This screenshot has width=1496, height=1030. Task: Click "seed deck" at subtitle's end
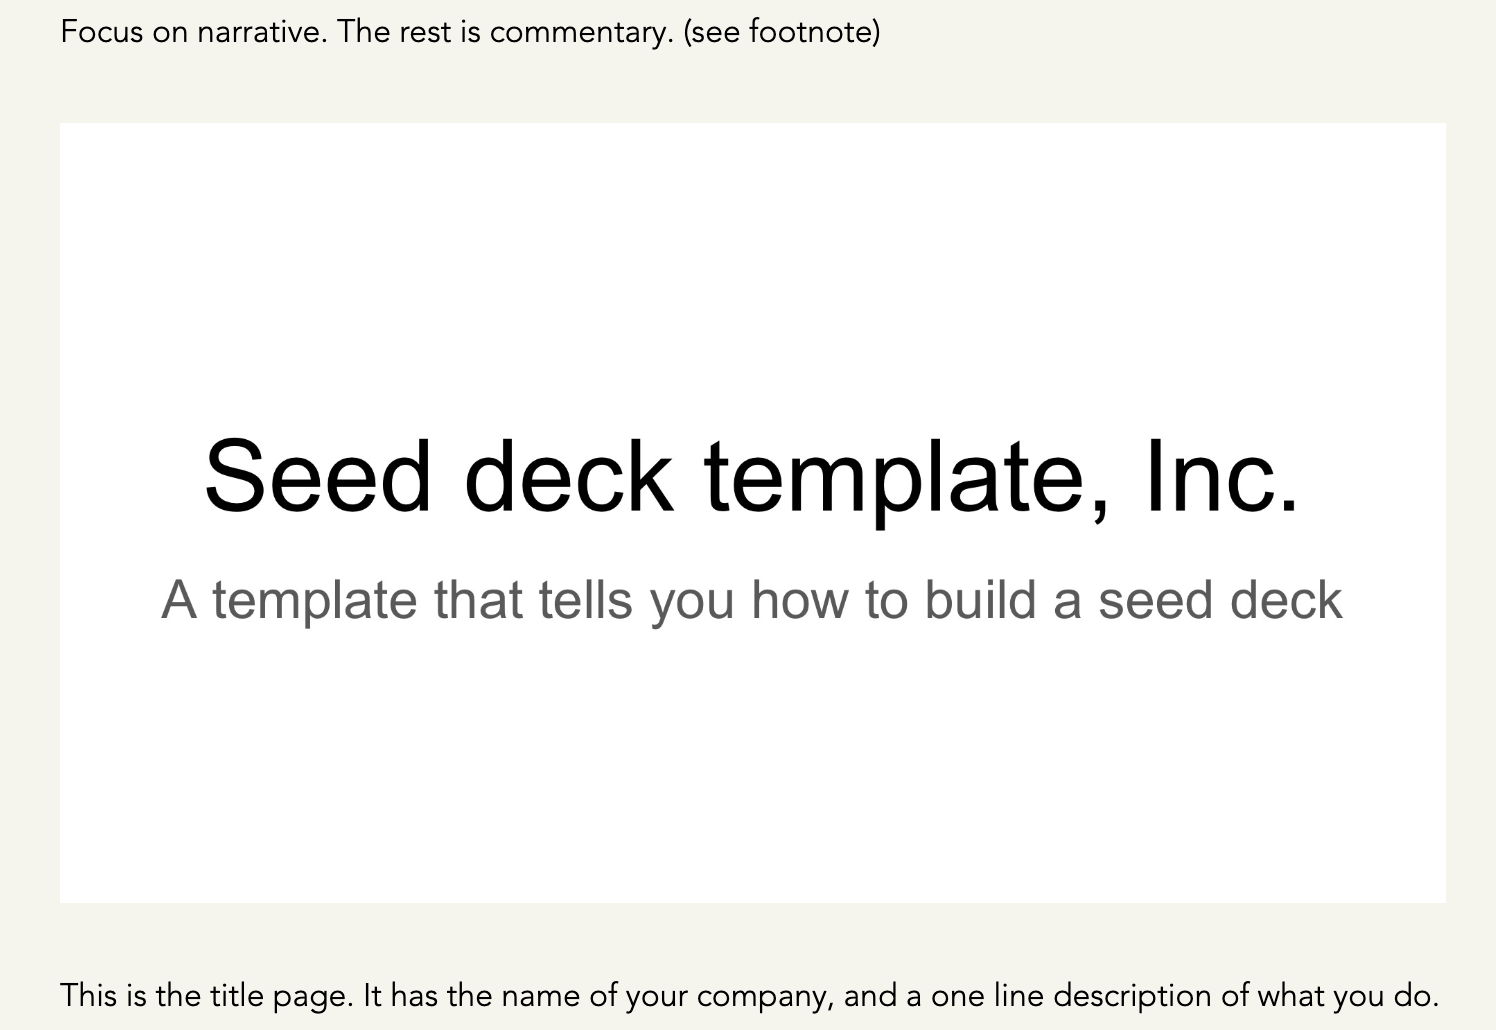1220,600
